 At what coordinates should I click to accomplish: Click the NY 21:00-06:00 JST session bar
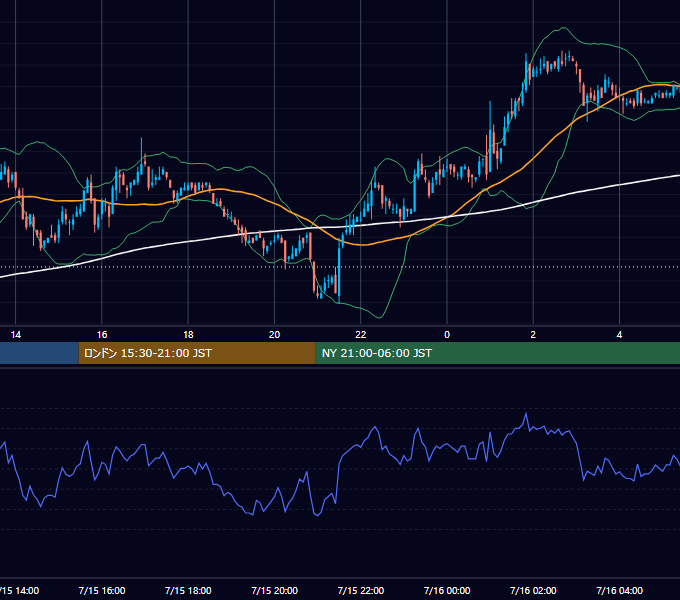[497, 353]
